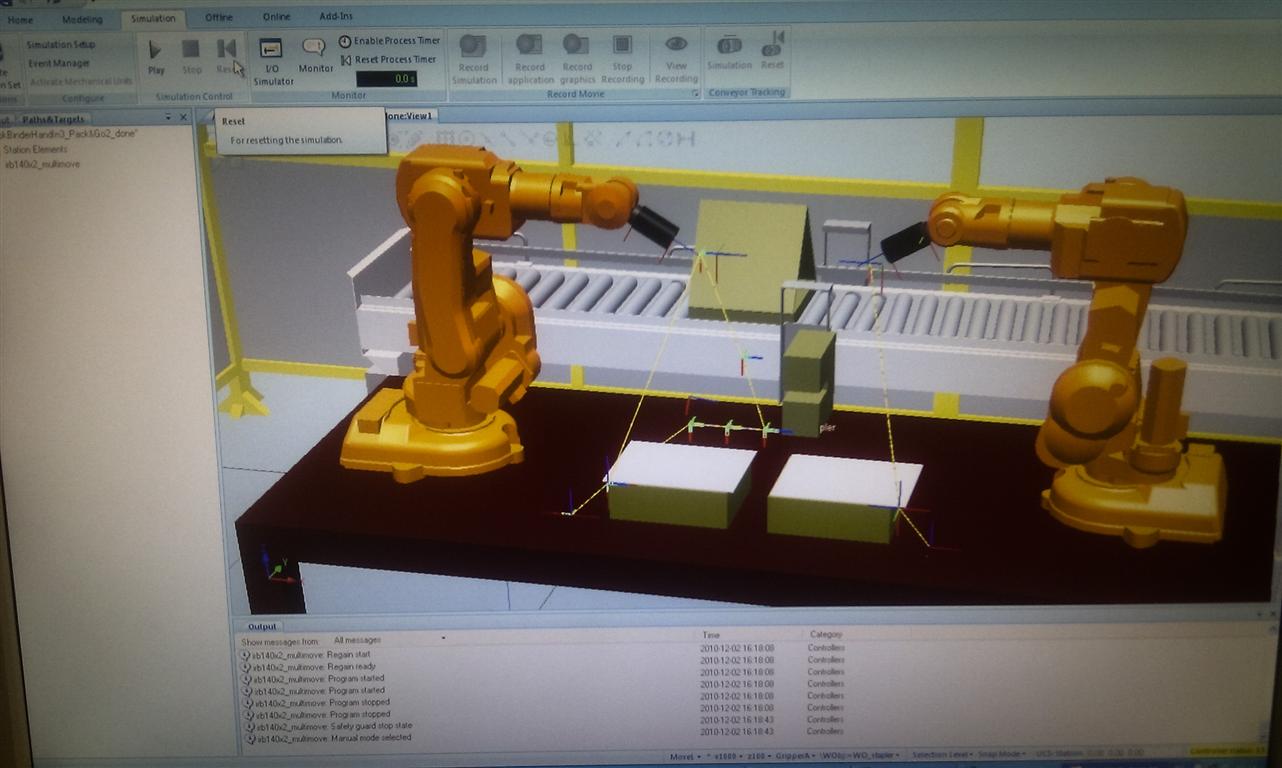
Task: Open the Home ribbon tab
Action: [20, 19]
